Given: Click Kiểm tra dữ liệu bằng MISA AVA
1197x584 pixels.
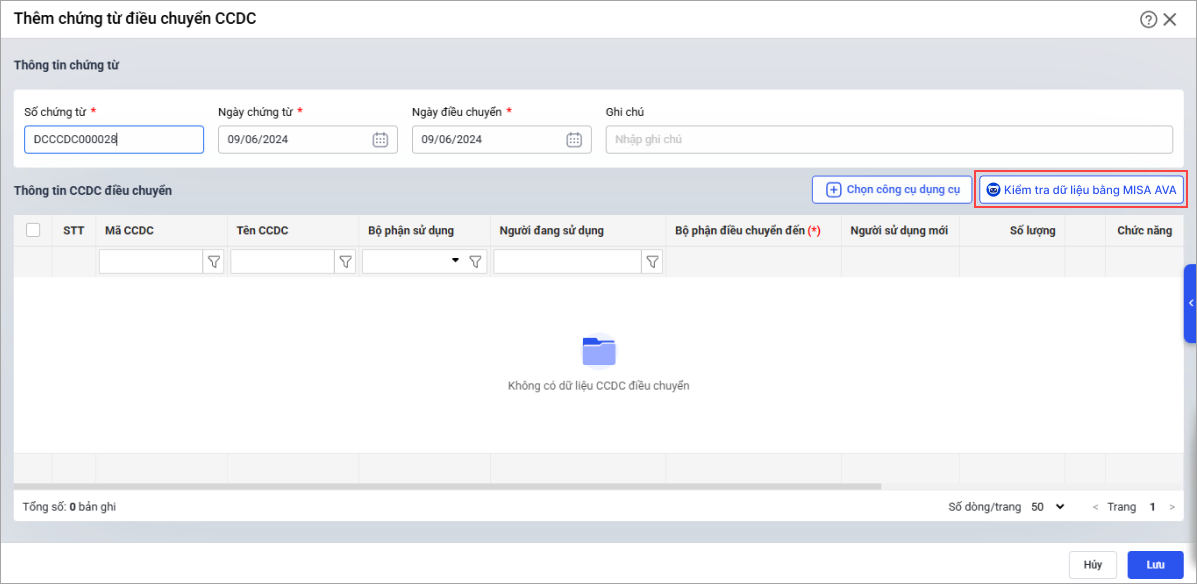Looking at the screenshot, I should [x=1083, y=189].
